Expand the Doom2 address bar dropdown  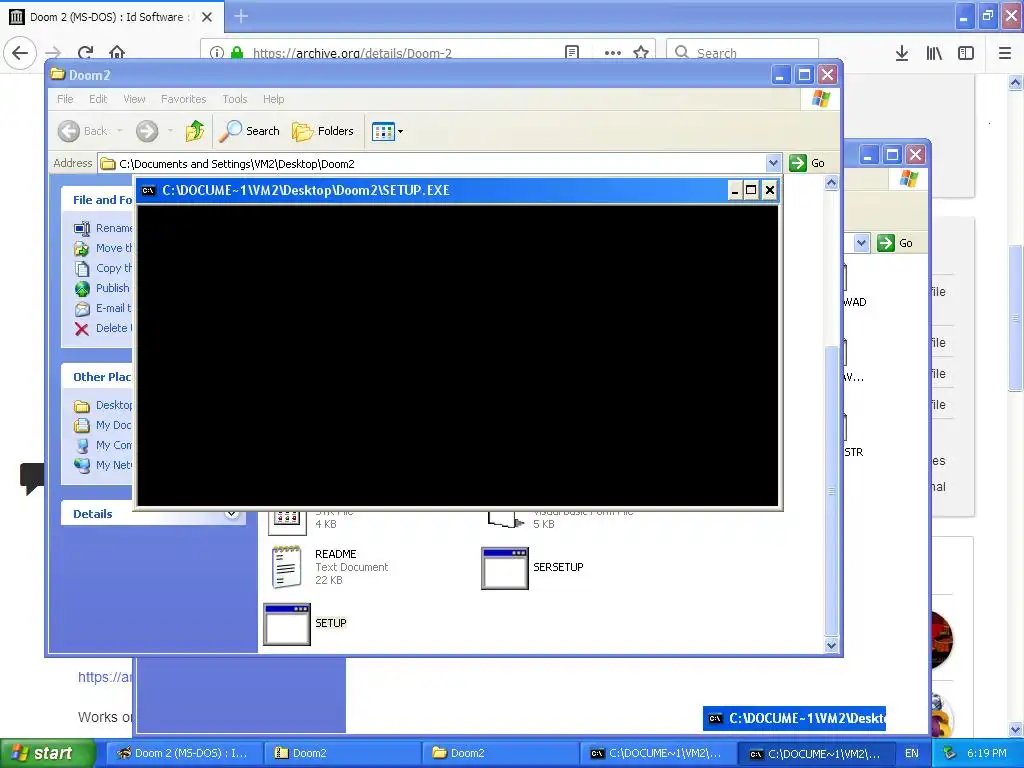coord(773,163)
